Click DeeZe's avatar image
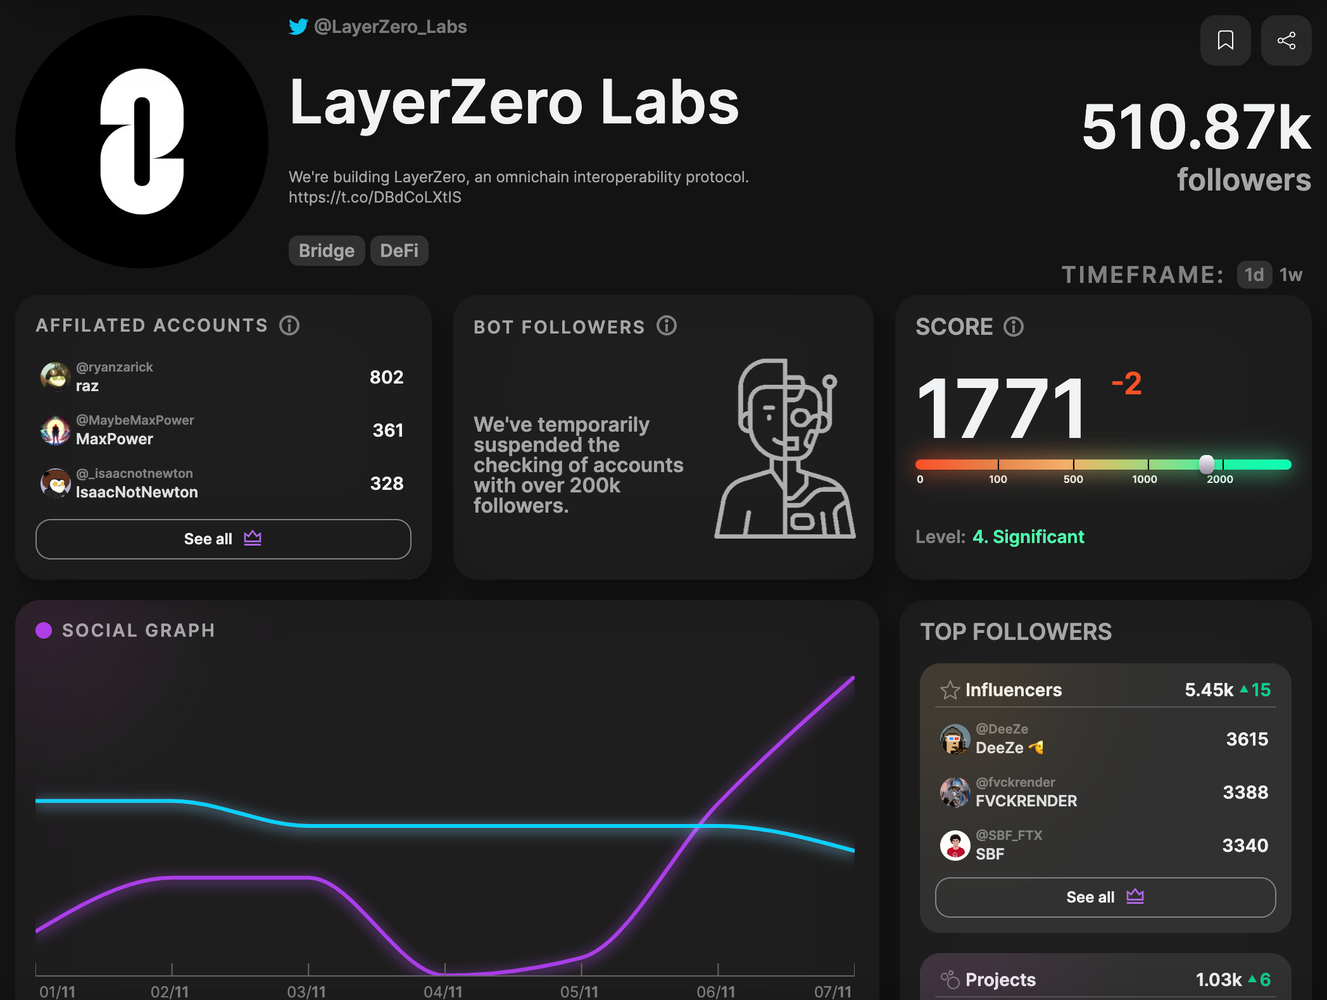 (x=955, y=739)
